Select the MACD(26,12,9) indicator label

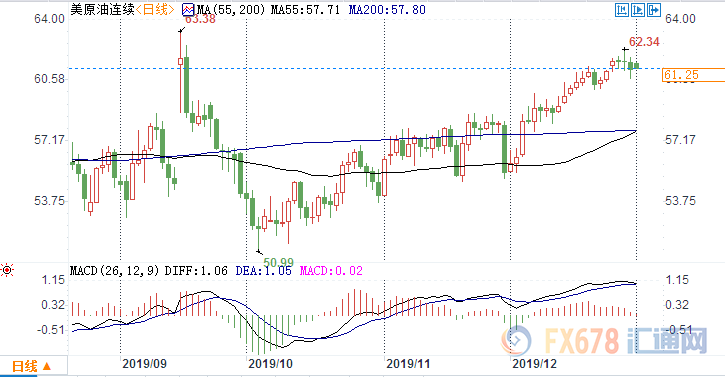coord(115,271)
